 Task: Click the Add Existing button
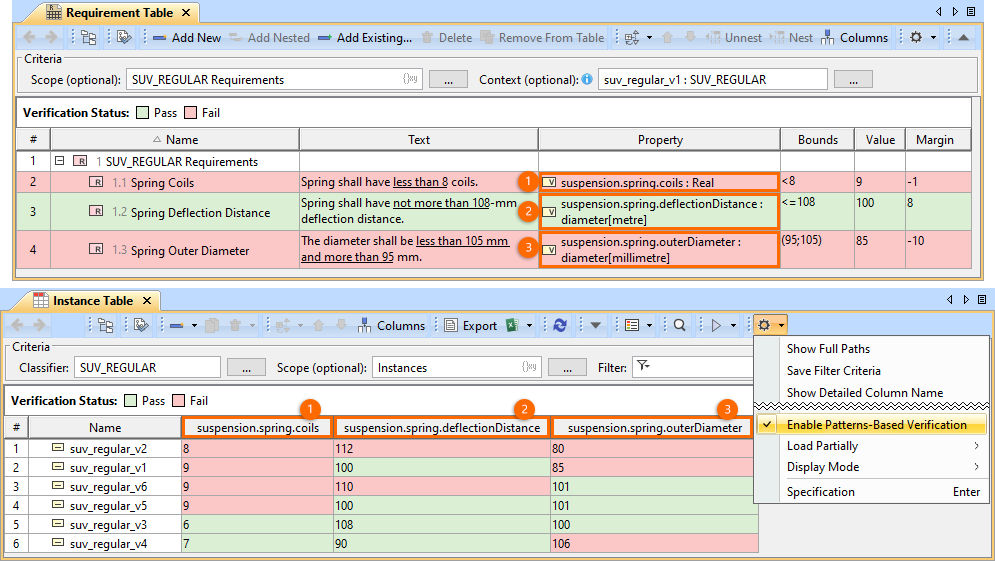click(x=365, y=38)
